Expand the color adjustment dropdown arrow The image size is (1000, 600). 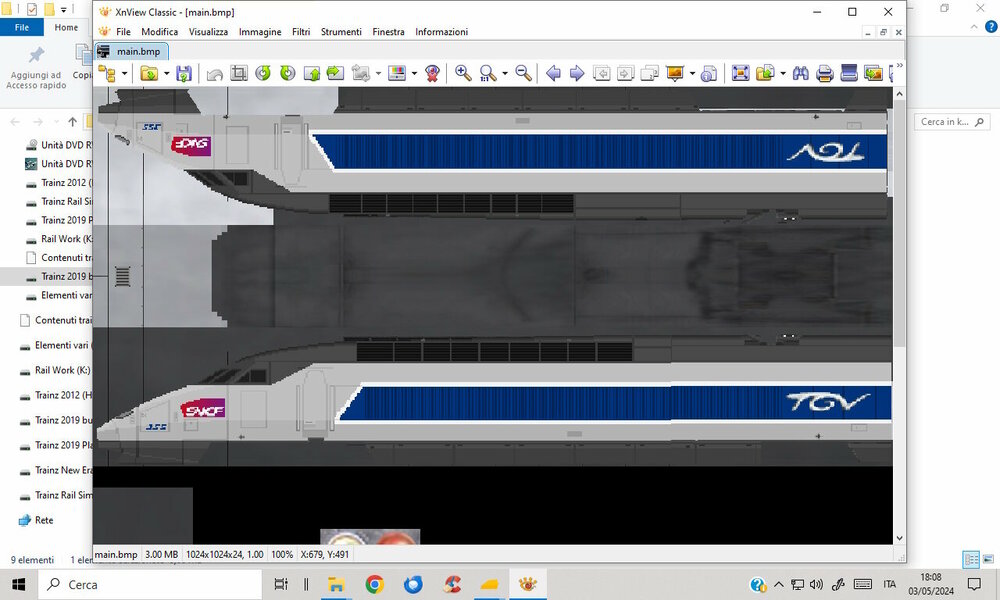(415, 73)
